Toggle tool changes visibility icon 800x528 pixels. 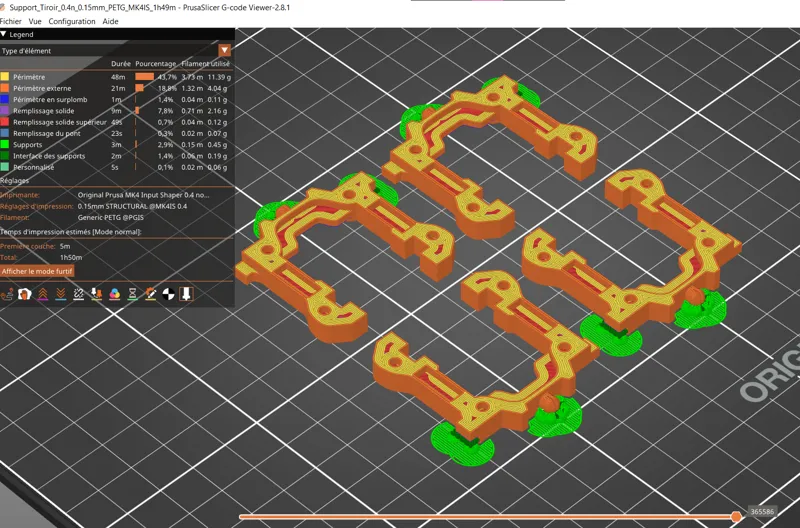click(x=96, y=294)
